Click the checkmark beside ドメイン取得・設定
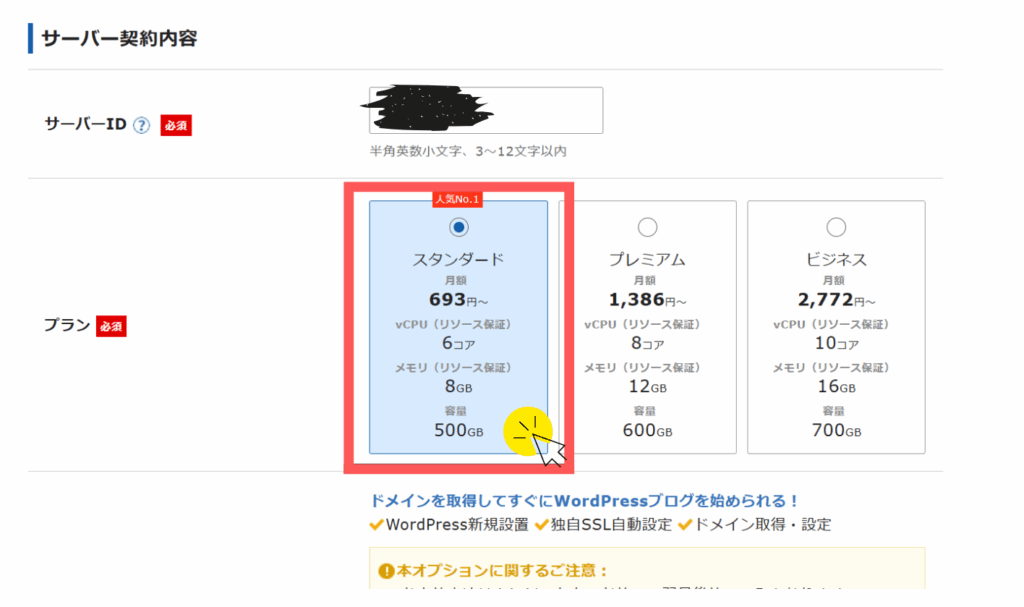Viewport: 1024px width, 607px height. click(684, 524)
